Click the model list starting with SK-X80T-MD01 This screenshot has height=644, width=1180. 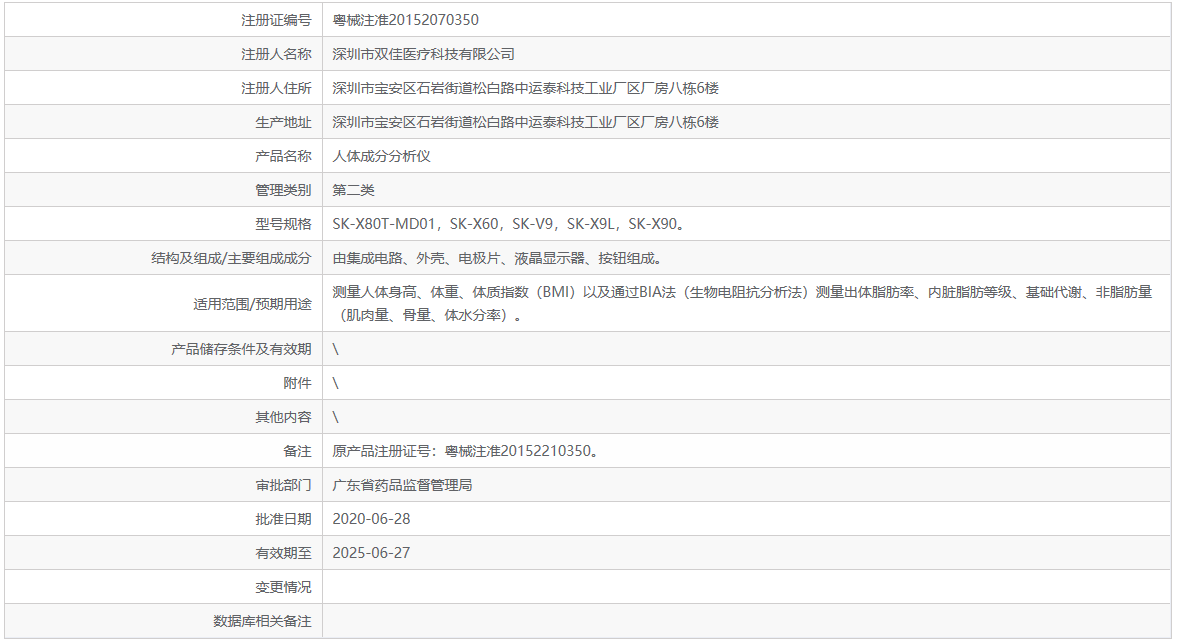pyautogui.click(x=500, y=224)
